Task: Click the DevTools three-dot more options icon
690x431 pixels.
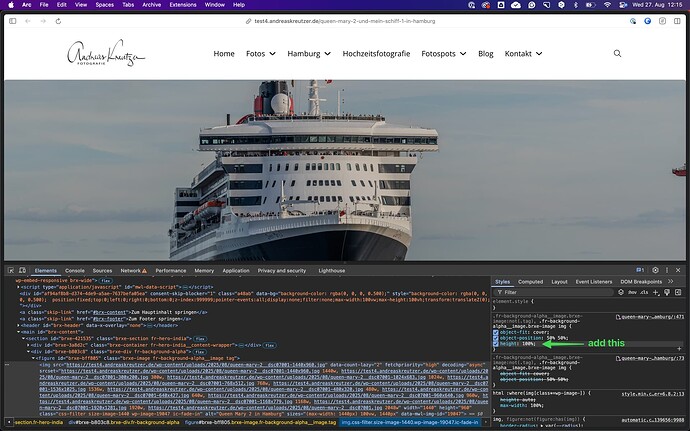Action: tap(667, 270)
